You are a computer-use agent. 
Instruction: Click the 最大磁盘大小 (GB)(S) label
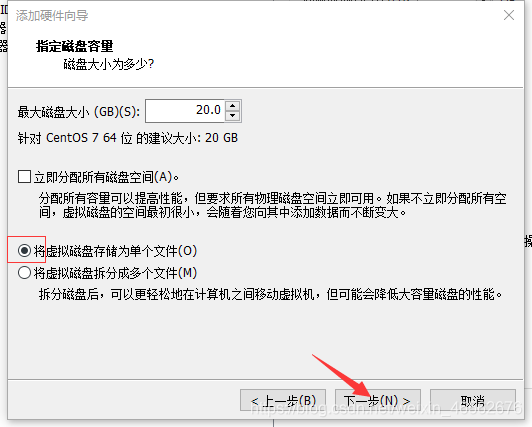pyautogui.click(x=79, y=112)
